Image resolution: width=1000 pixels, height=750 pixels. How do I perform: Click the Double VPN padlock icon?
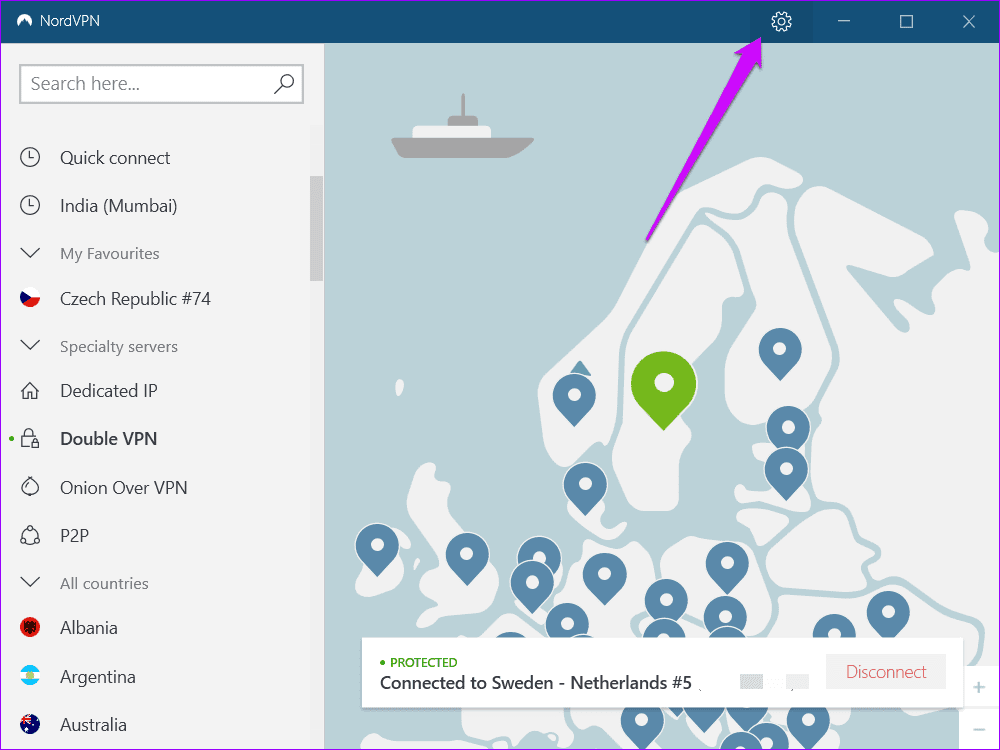coord(30,438)
